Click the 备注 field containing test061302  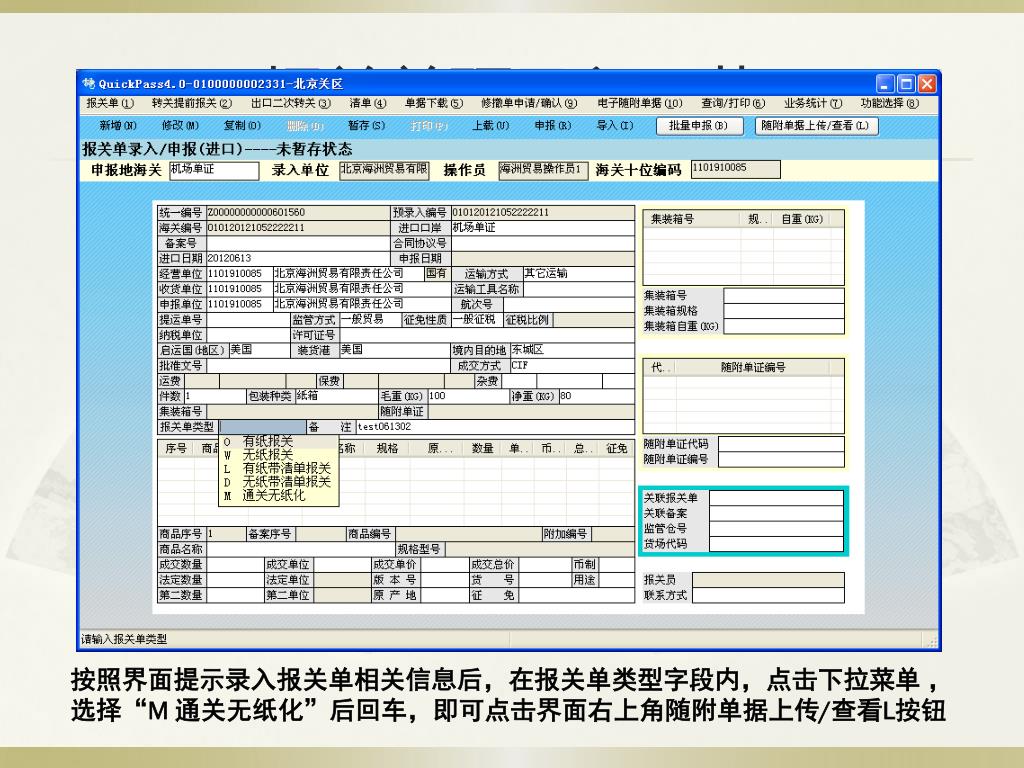495,427
